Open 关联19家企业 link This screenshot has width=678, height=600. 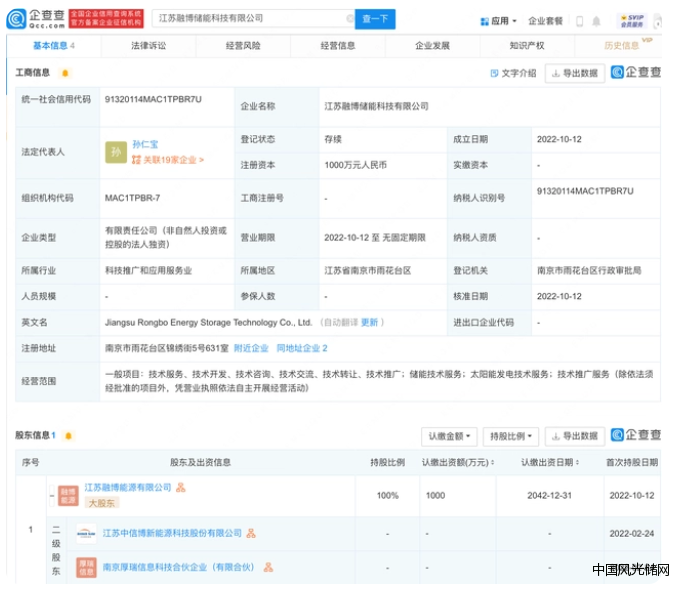click(x=167, y=160)
